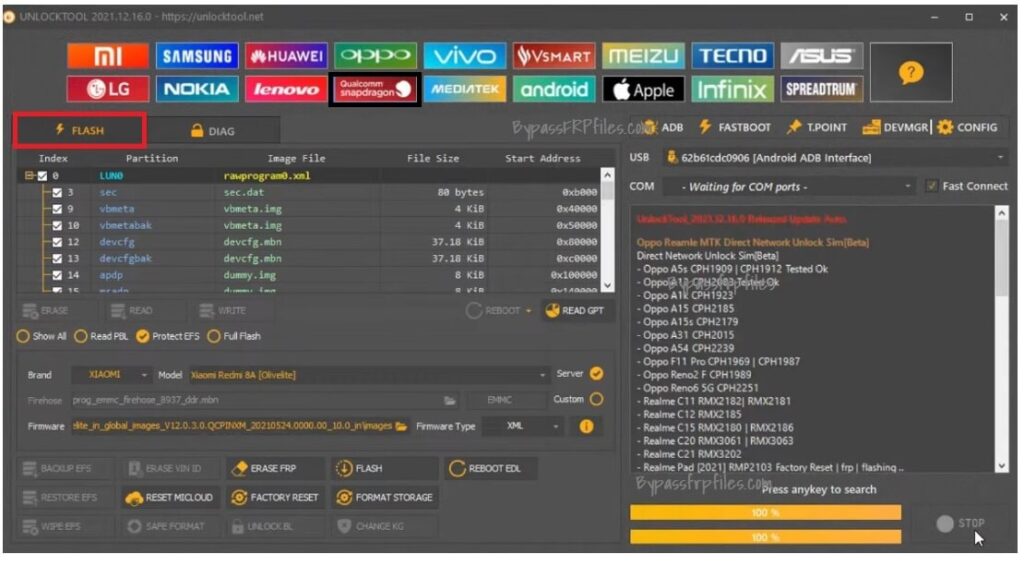Image resolution: width=1024 pixels, height=566 pixels.
Task: Uncheck the vbmeta partition checkbox
Action: coord(58,209)
